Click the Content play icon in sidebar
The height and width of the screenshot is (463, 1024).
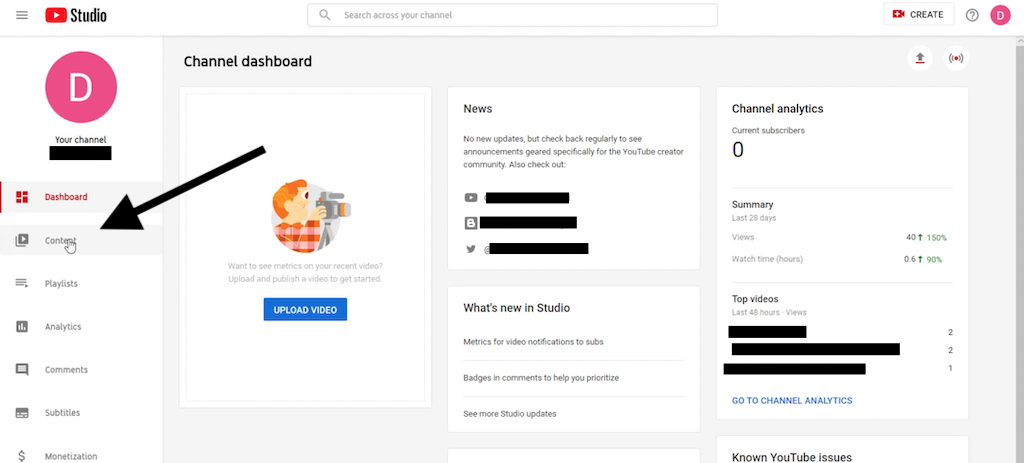click(22, 240)
